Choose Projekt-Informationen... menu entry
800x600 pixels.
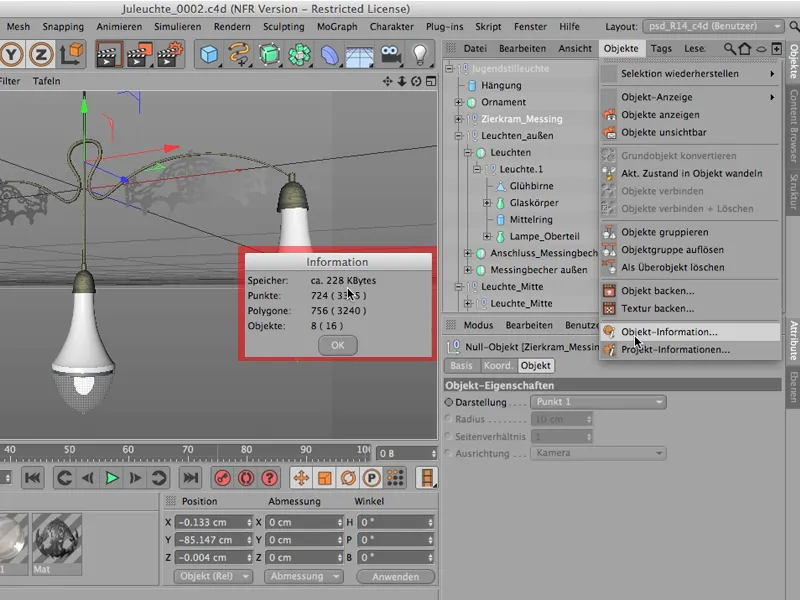[690, 350]
